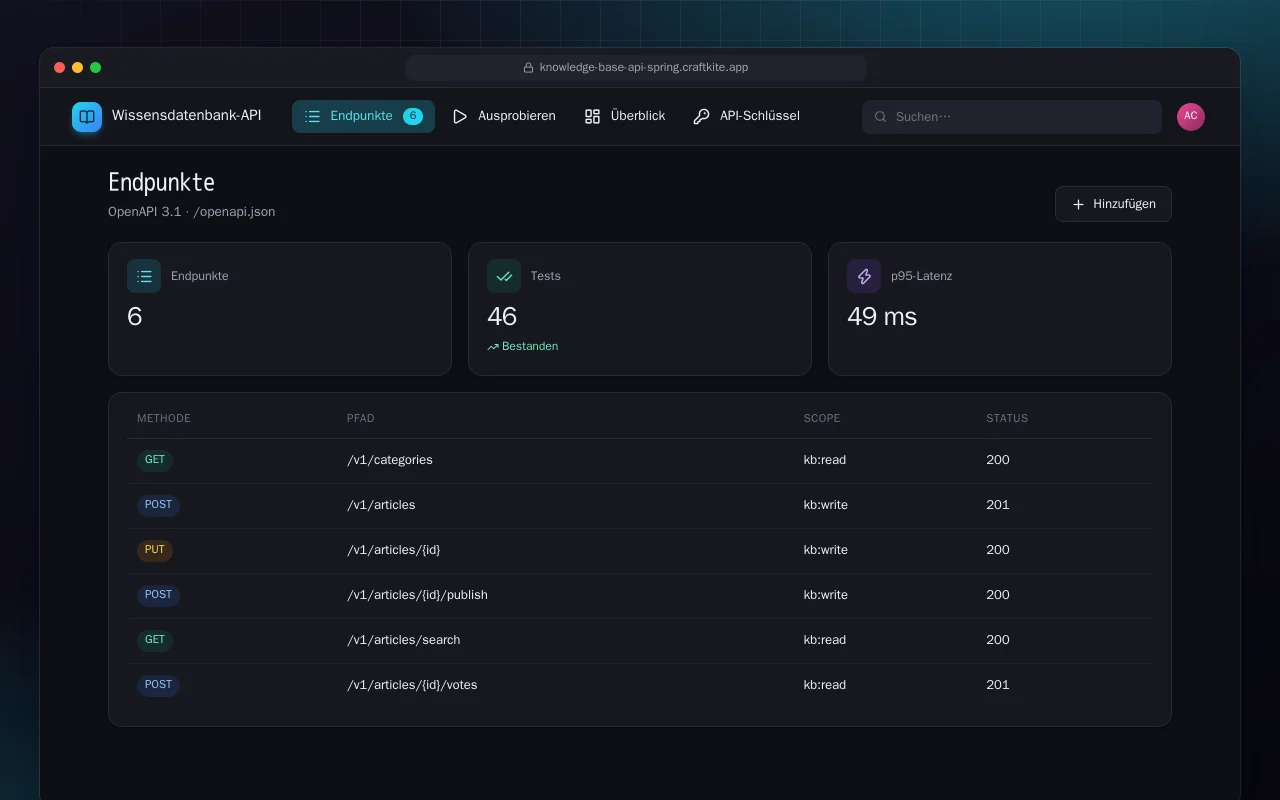Click the grid icon beside Überblick

click(x=592, y=116)
